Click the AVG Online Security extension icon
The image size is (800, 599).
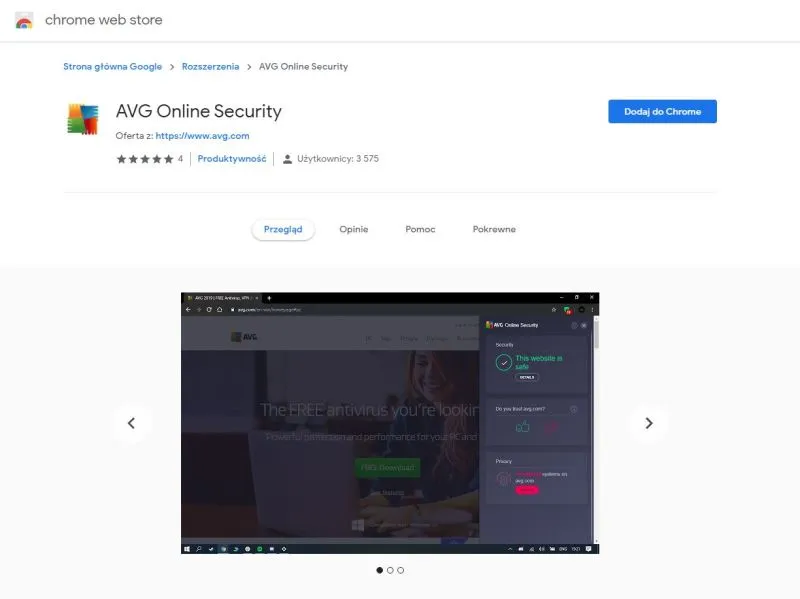83,119
